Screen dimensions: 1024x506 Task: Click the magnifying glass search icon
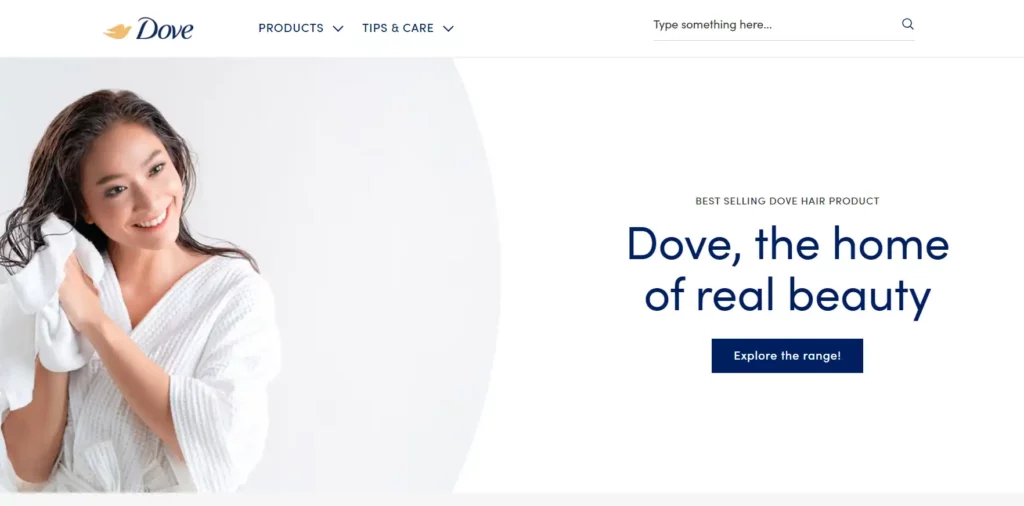pos(908,24)
